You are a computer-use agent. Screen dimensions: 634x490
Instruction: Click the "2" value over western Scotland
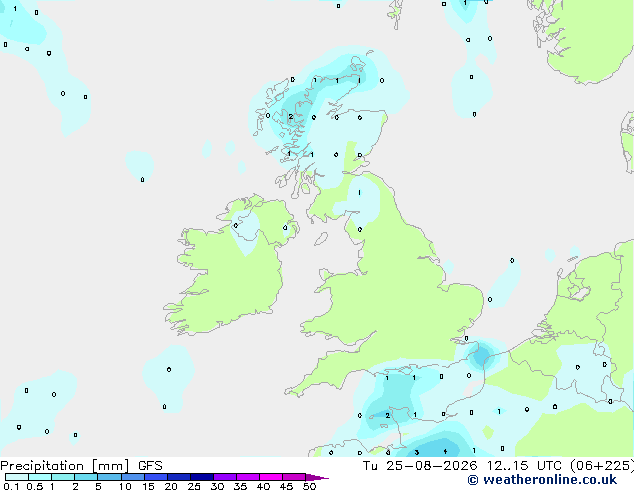291,117
